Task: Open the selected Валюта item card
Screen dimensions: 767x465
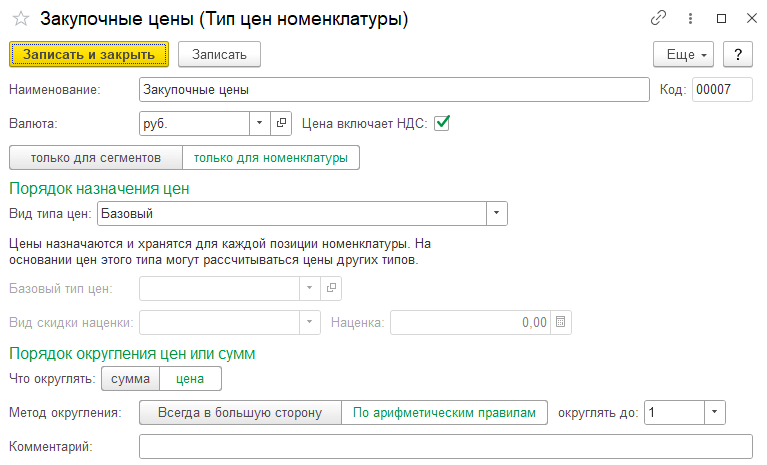Action: click(281, 123)
